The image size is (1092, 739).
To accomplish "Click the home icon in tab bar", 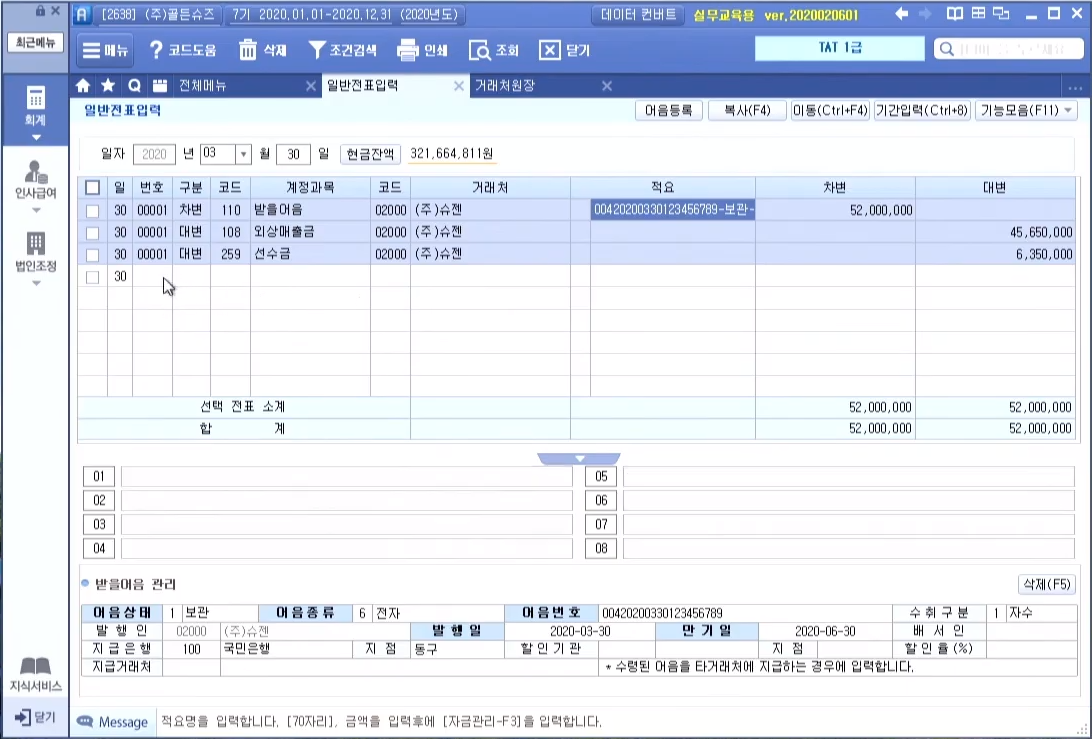I will (x=84, y=86).
